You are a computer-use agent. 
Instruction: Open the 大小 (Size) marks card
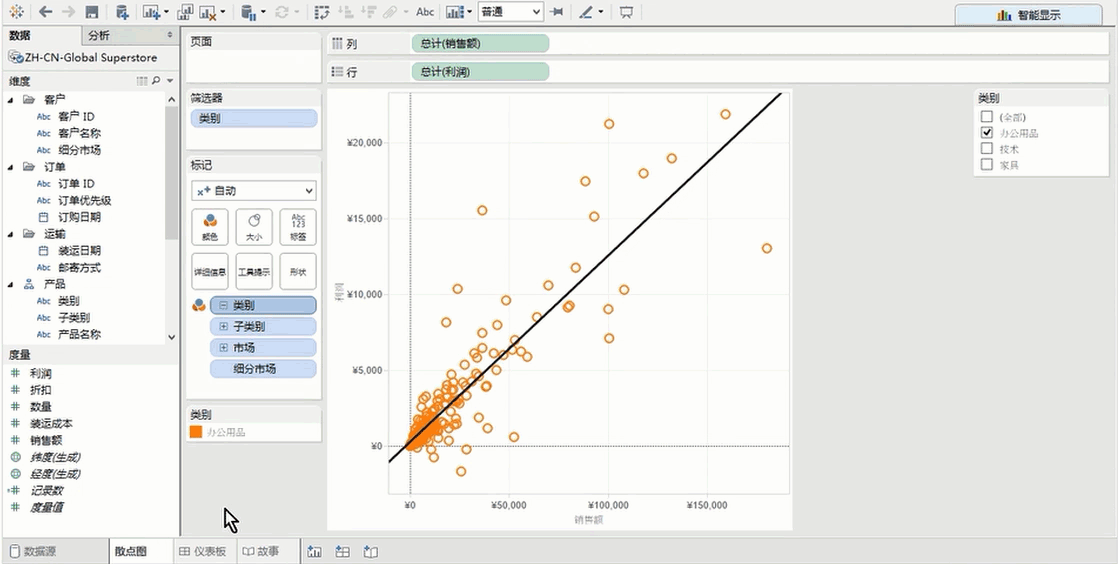pos(254,227)
